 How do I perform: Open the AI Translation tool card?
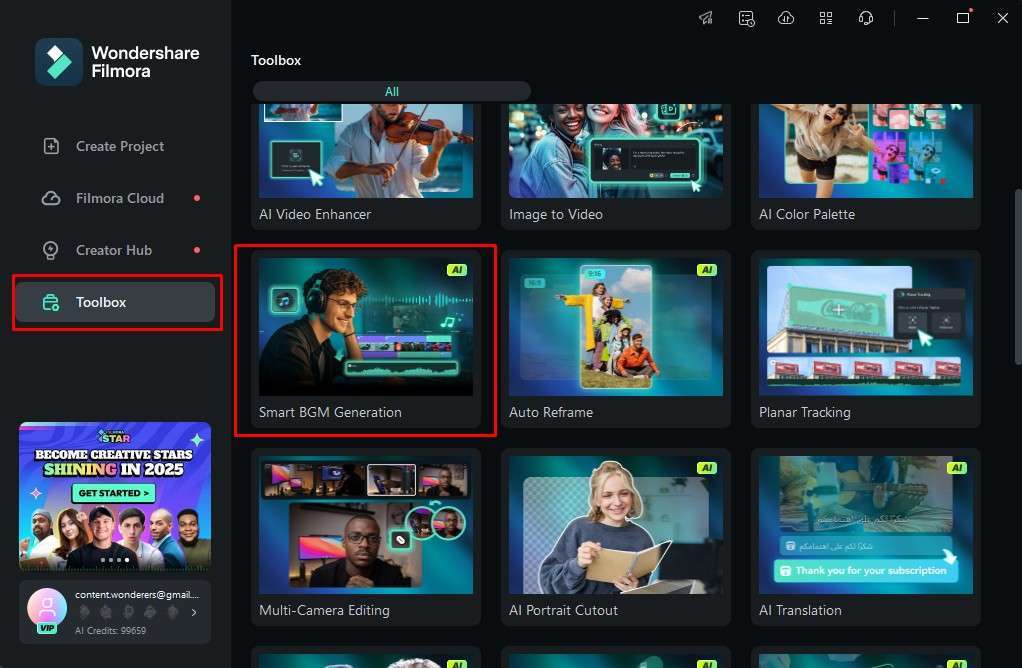pos(866,538)
